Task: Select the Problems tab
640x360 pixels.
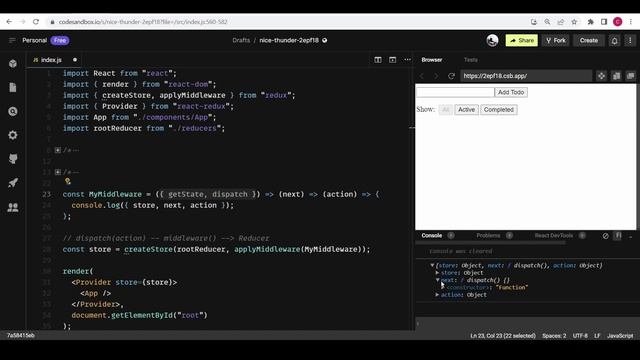Action: point(488,236)
